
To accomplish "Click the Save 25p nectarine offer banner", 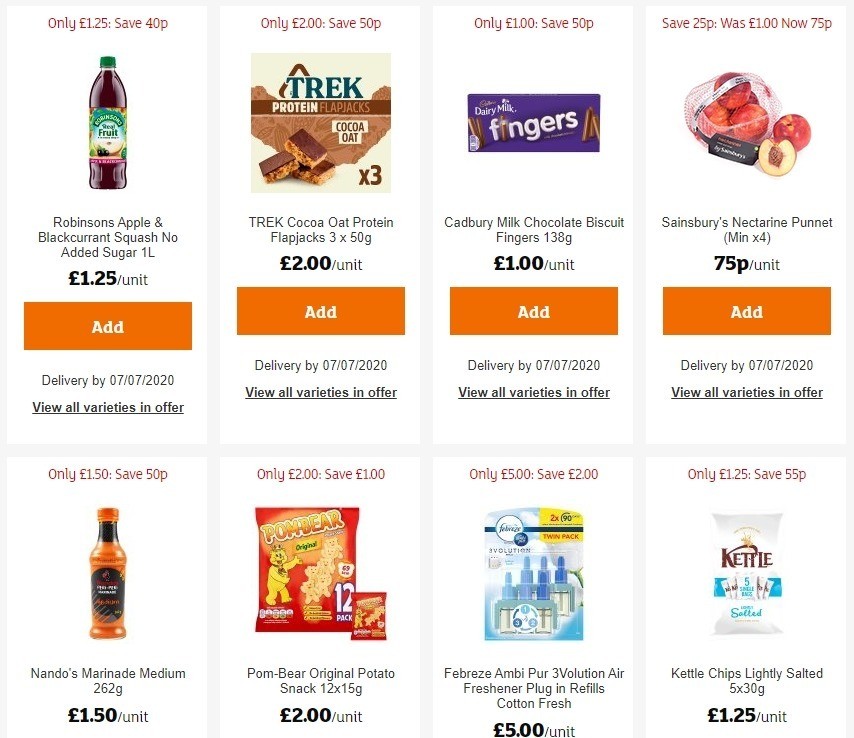I will click(x=747, y=22).
